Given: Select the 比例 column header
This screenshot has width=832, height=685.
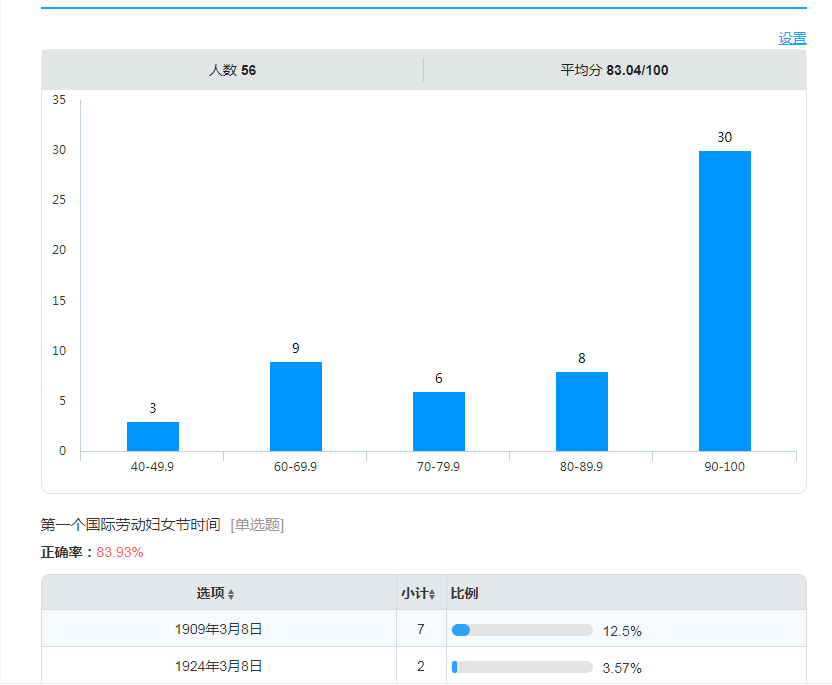Looking at the screenshot, I should coord(464,593).
